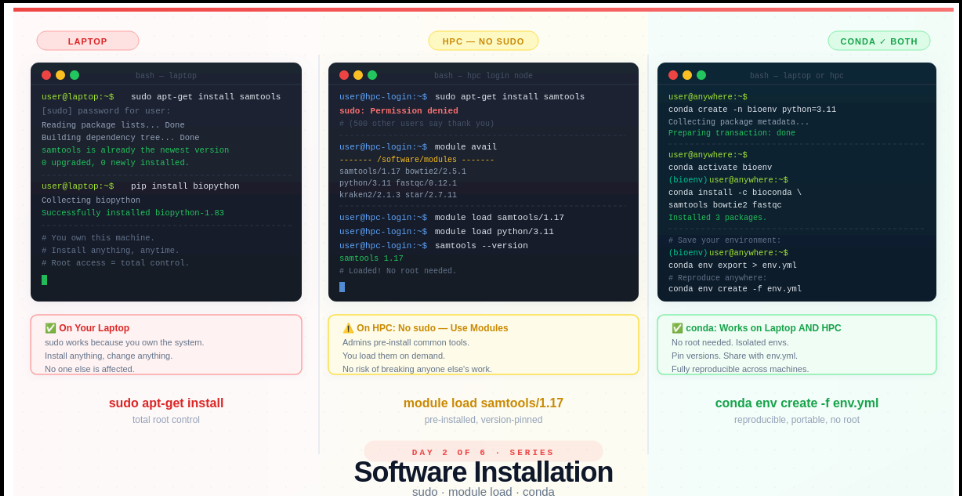Select the "HPC — NO SUDO" pill label
Image resolution: width=962 pixels, height=496 pixels.
(483, 41)
